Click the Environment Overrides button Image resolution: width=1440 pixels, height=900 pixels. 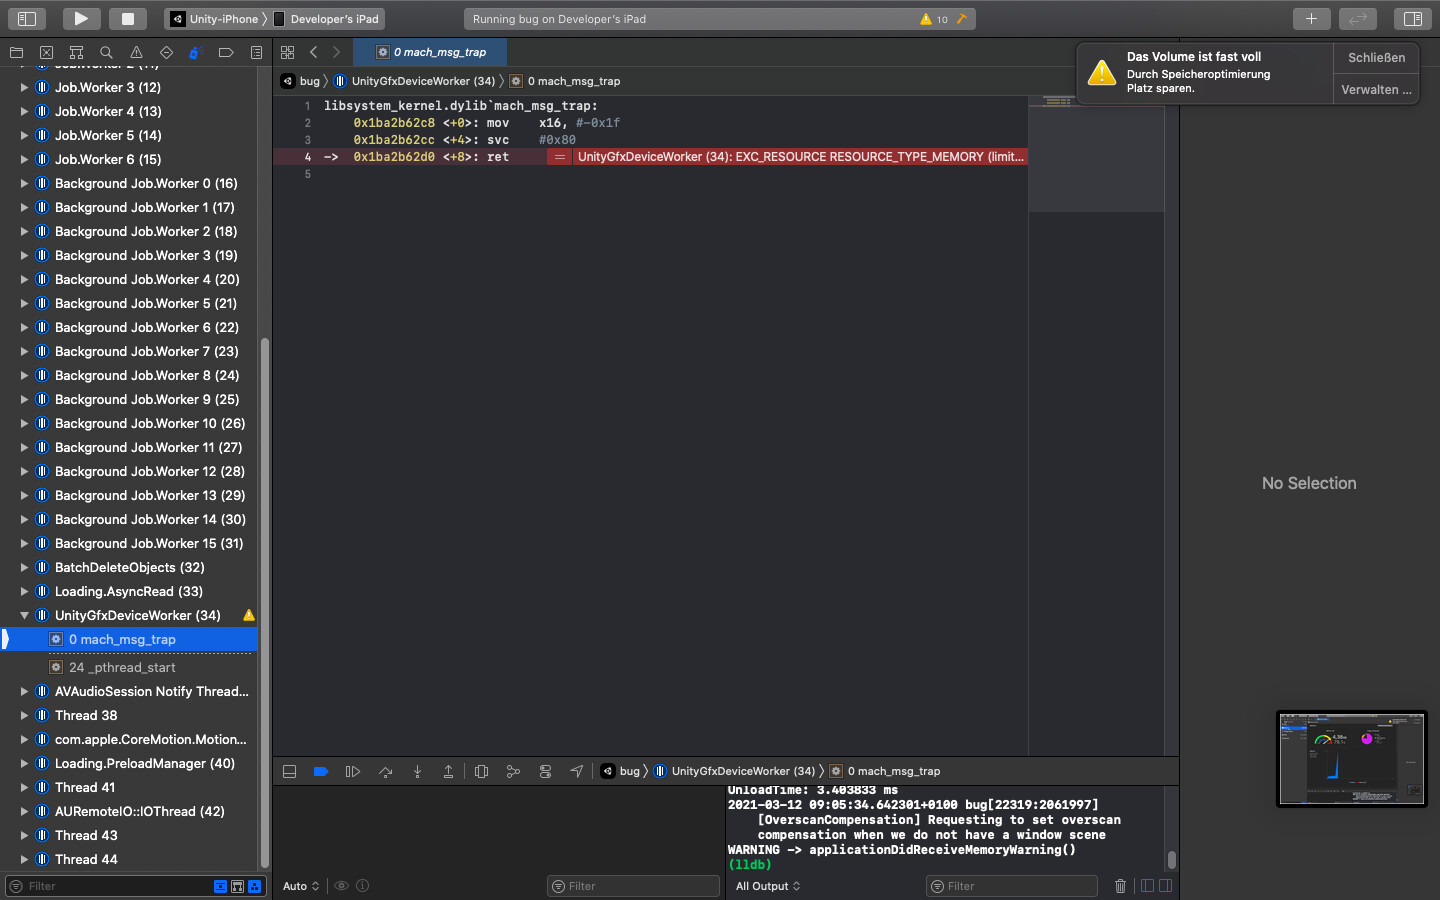tap(545, 771)
